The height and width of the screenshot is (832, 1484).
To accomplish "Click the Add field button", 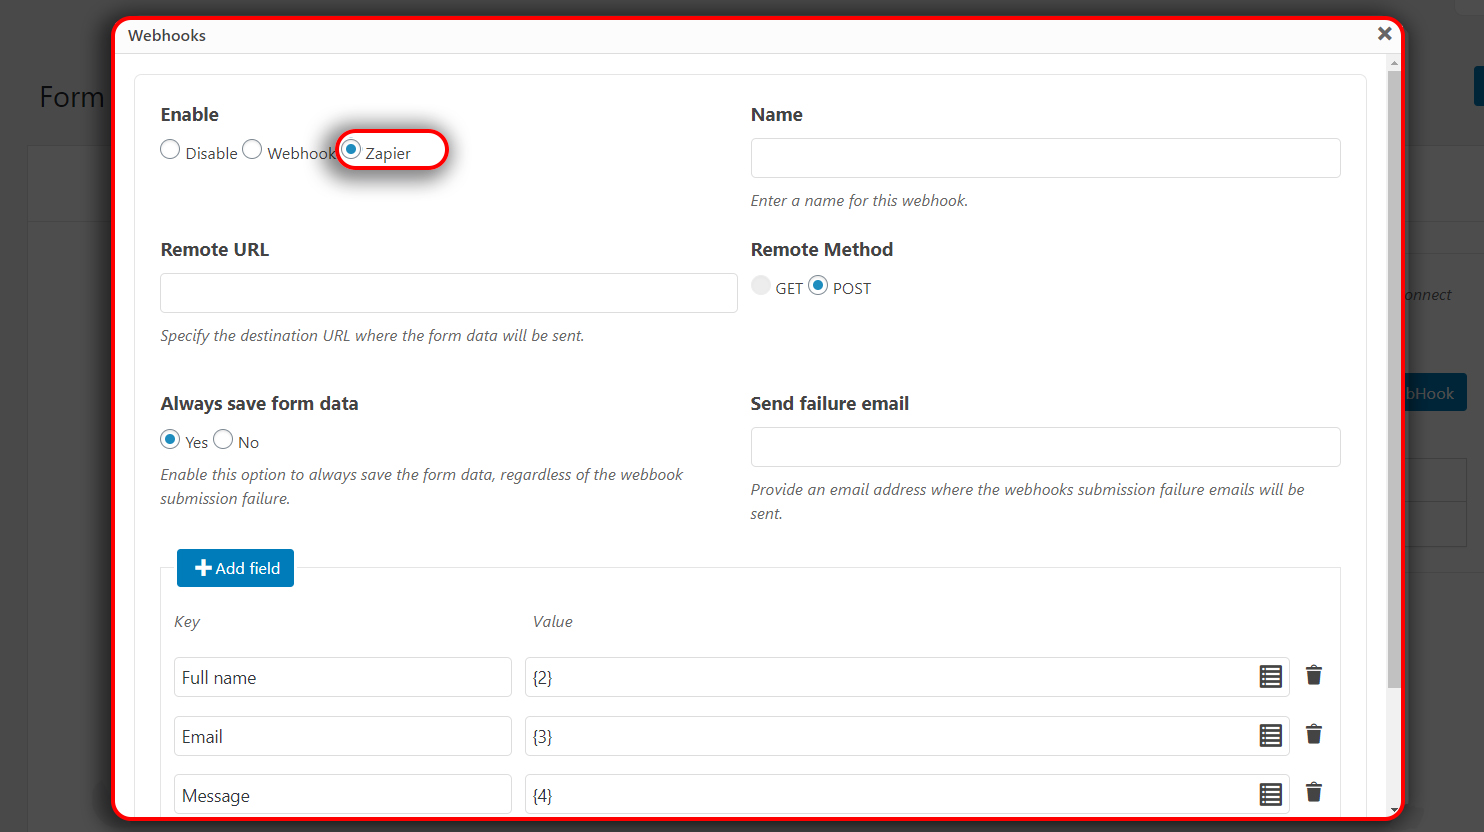I will coord(235,568).
